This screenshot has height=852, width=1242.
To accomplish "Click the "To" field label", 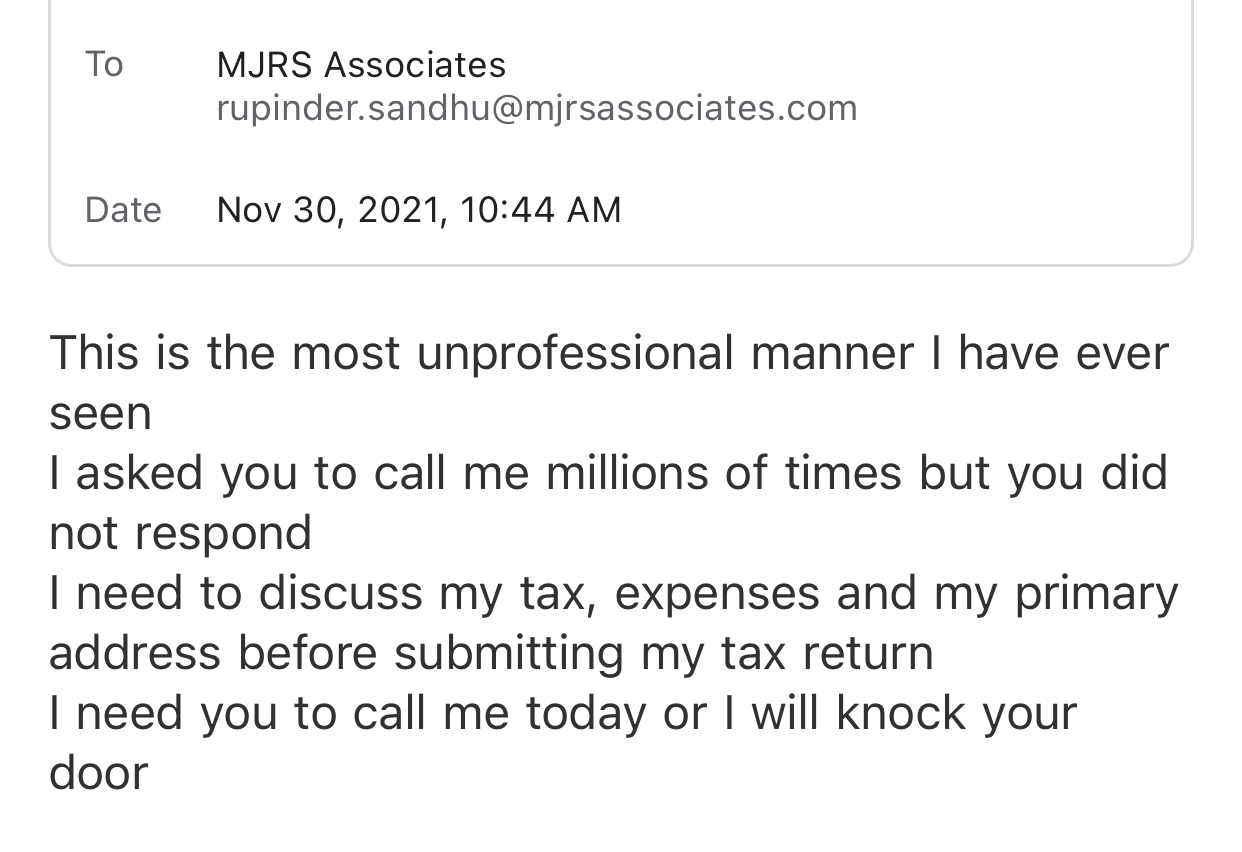I will (x=104, y=64).
